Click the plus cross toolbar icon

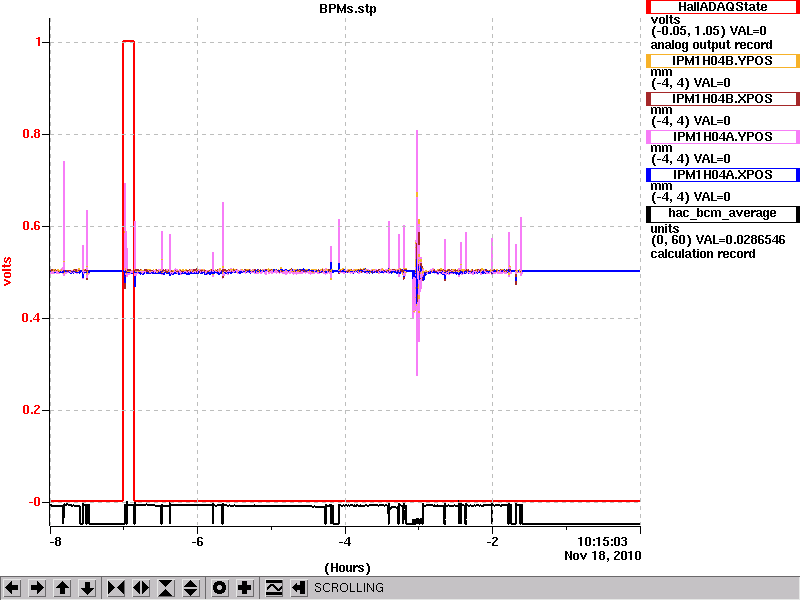245,588
